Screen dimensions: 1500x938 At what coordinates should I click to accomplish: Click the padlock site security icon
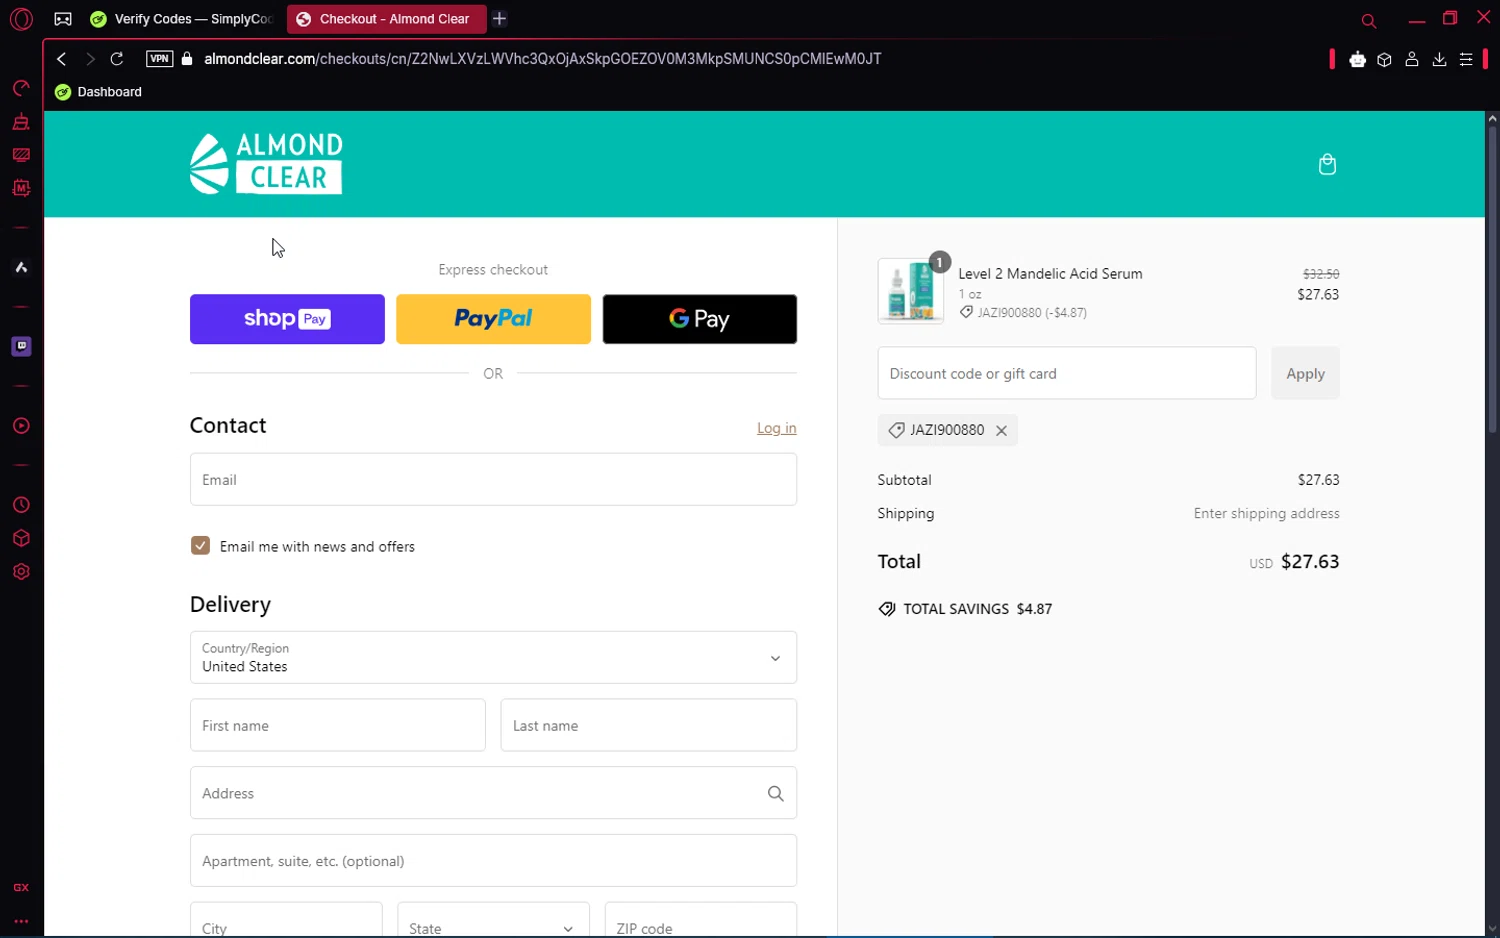(x=187, y=59)
